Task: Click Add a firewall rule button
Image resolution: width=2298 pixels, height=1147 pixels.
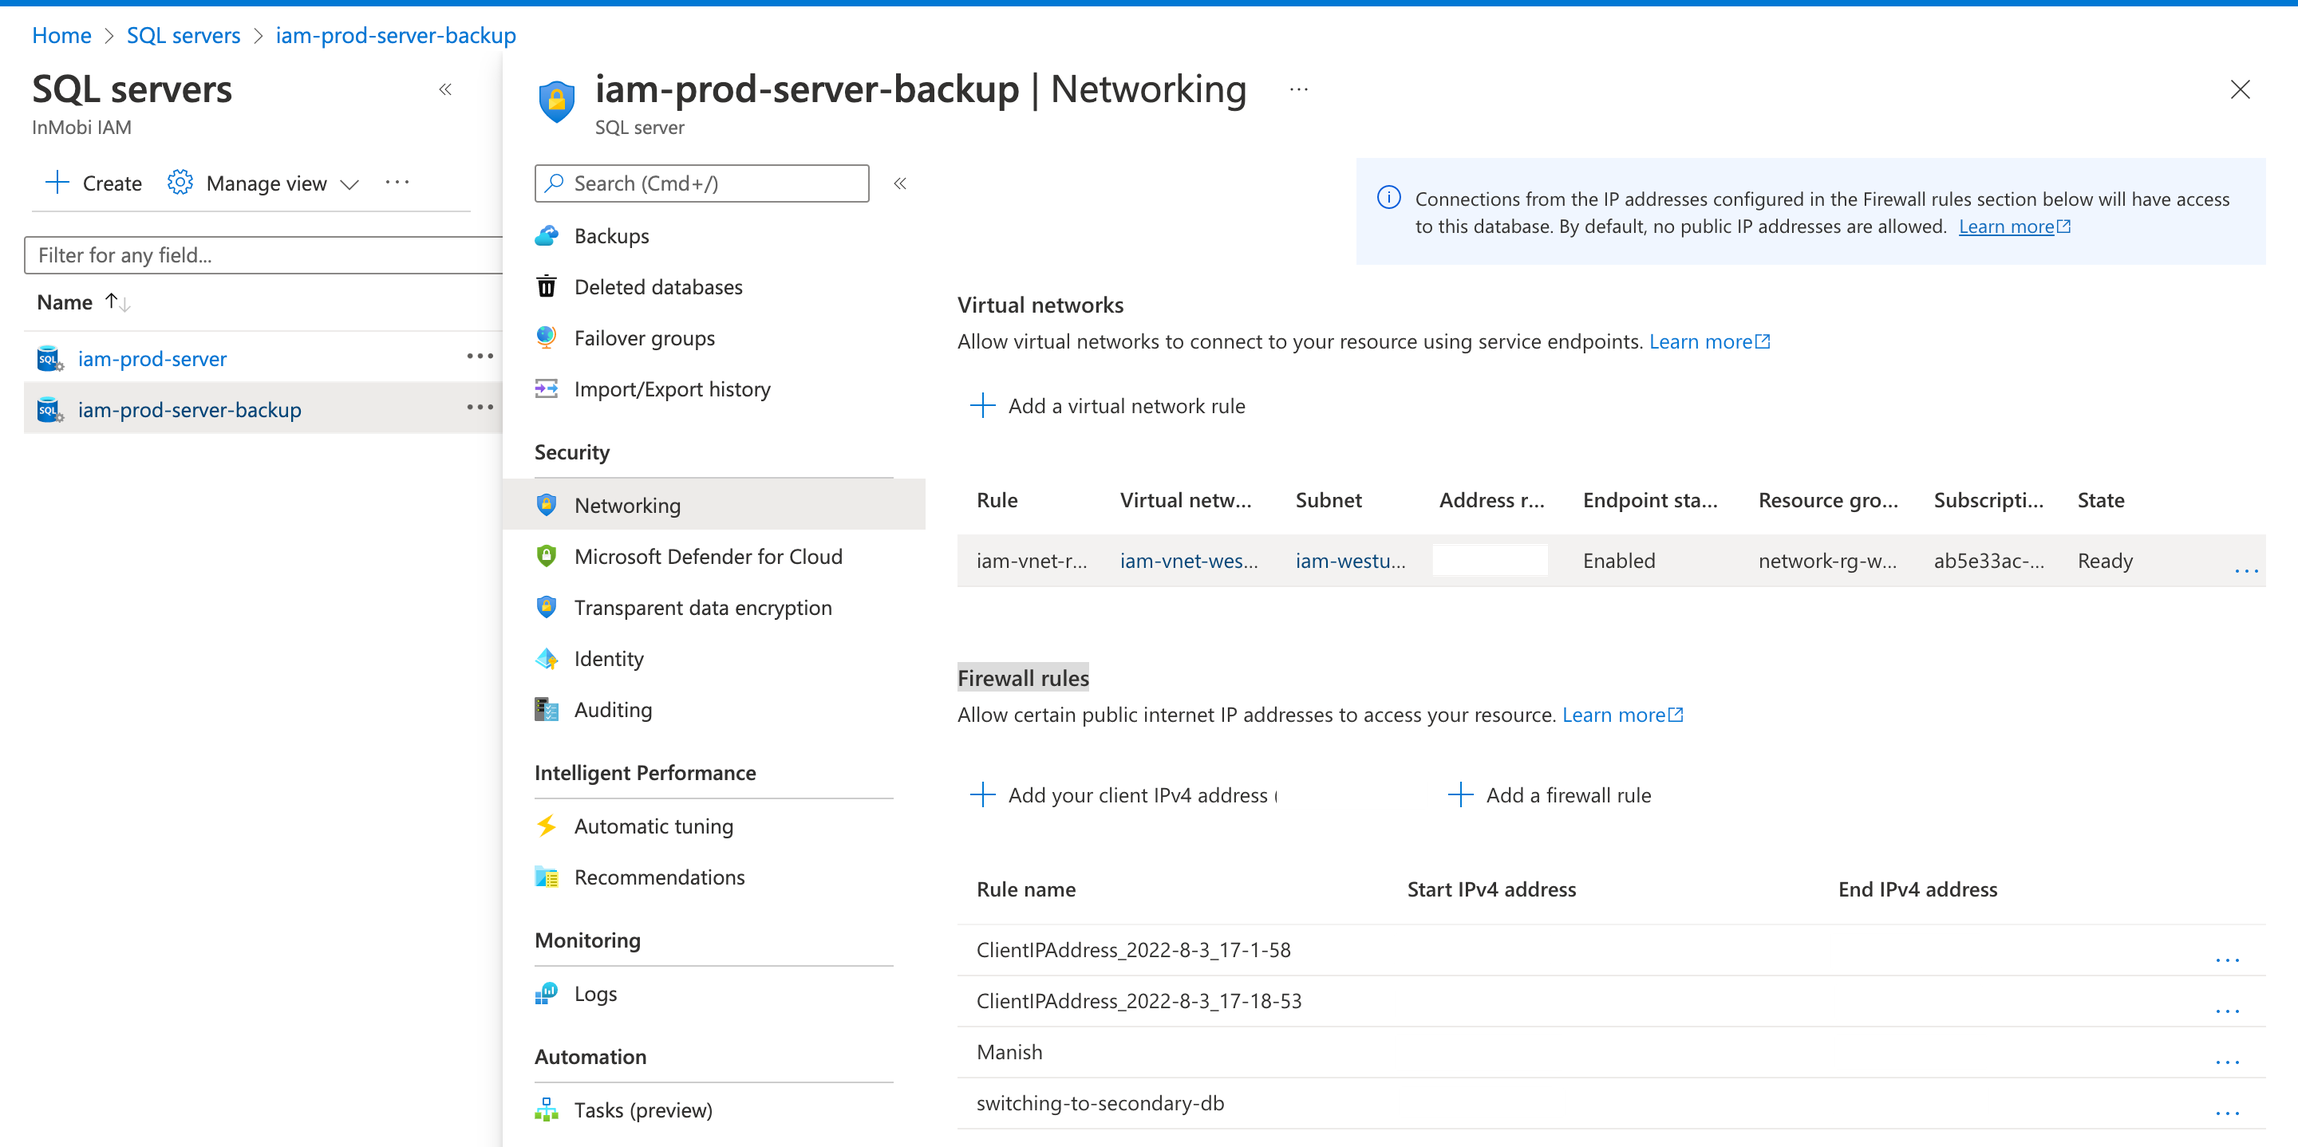Action: [x=1550, y=795]
